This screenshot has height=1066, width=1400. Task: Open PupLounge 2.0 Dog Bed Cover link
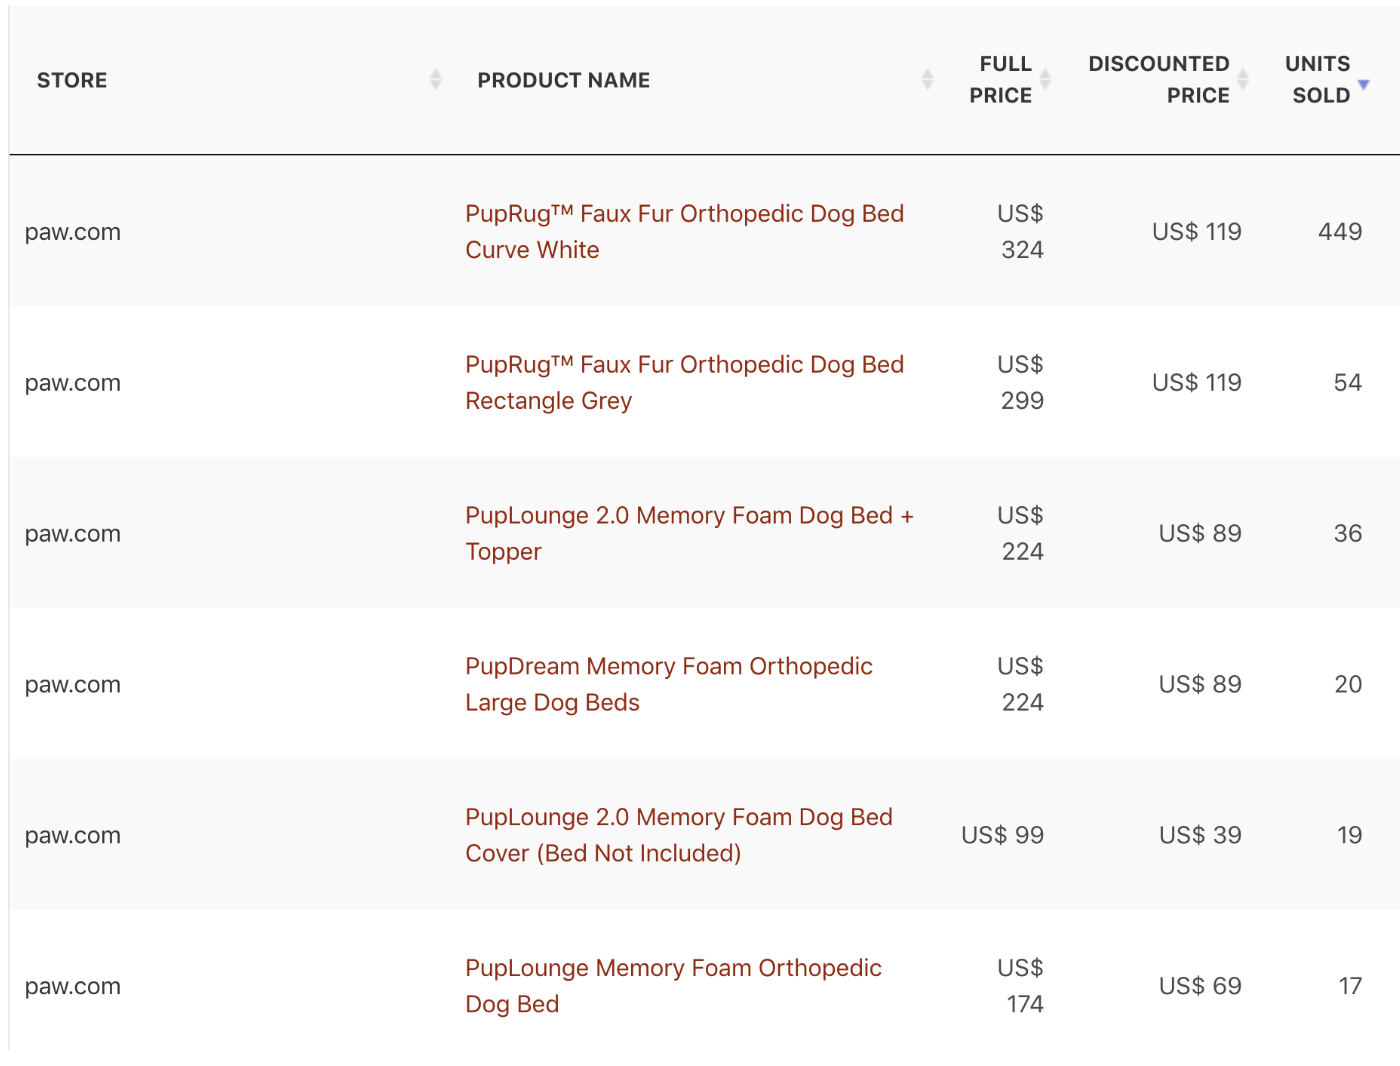pyautogui.click(x=679, y=836)
